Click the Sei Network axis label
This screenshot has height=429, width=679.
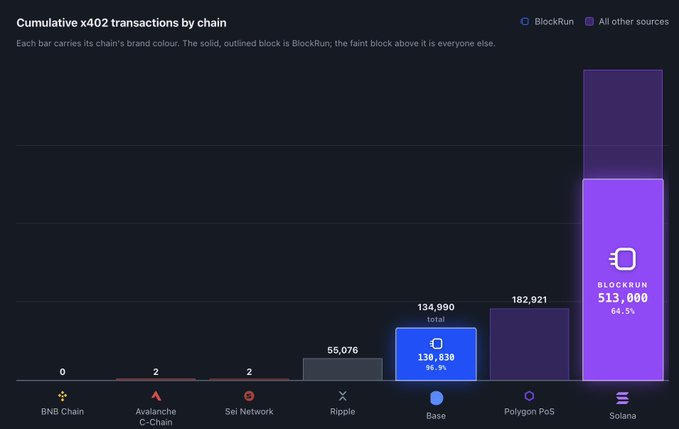tap(249, 411)
